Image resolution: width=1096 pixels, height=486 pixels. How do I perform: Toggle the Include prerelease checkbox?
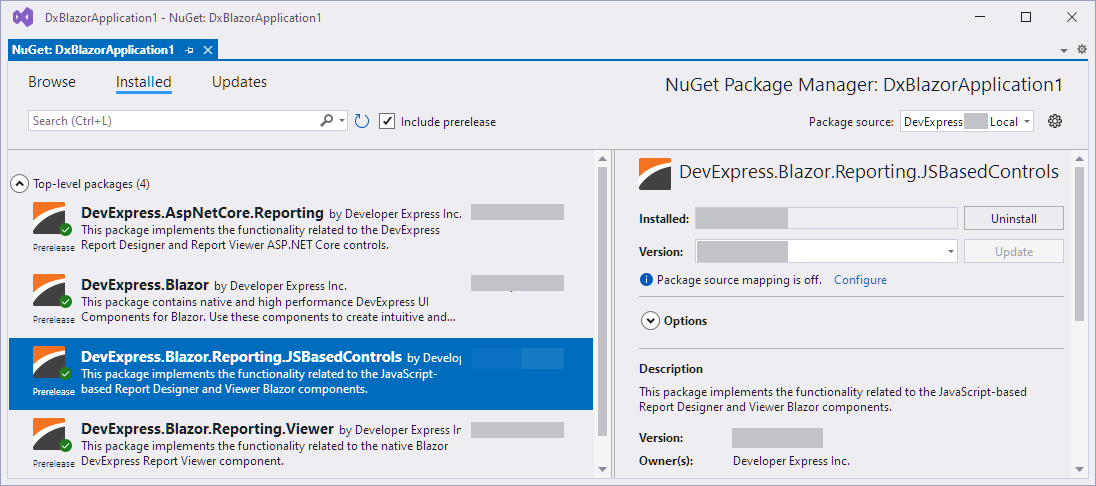click(387, 121)
